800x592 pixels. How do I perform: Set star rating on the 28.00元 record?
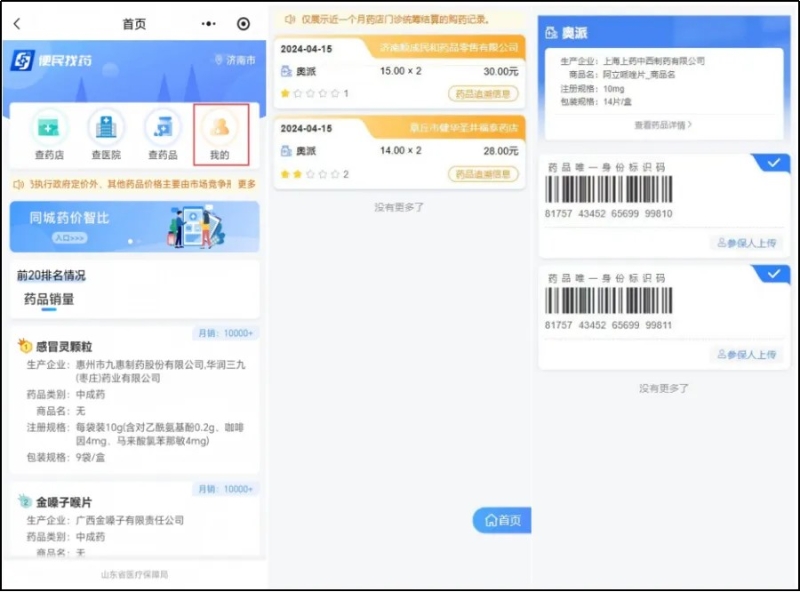pyautogui.click(x=310, y=175)
